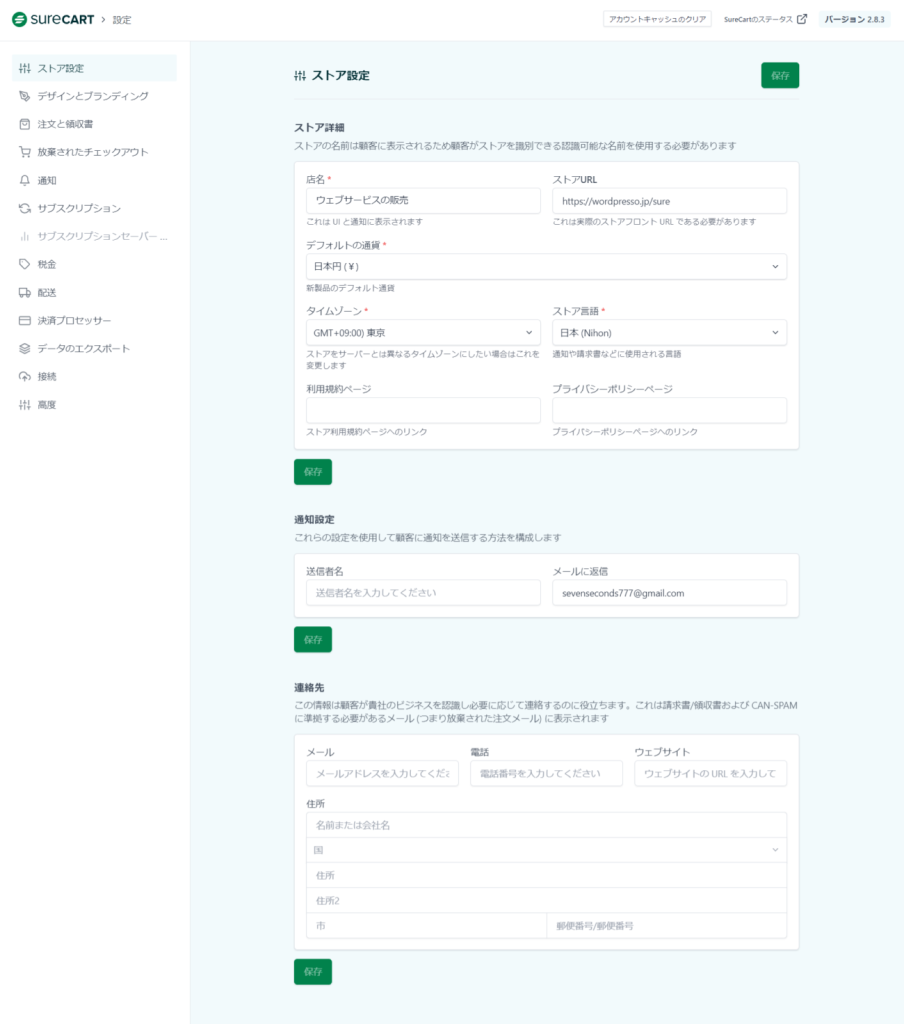The width and height of the screenshot is (904, 1024).
Task: Click the SureCart logo icon
Action: 19,20
